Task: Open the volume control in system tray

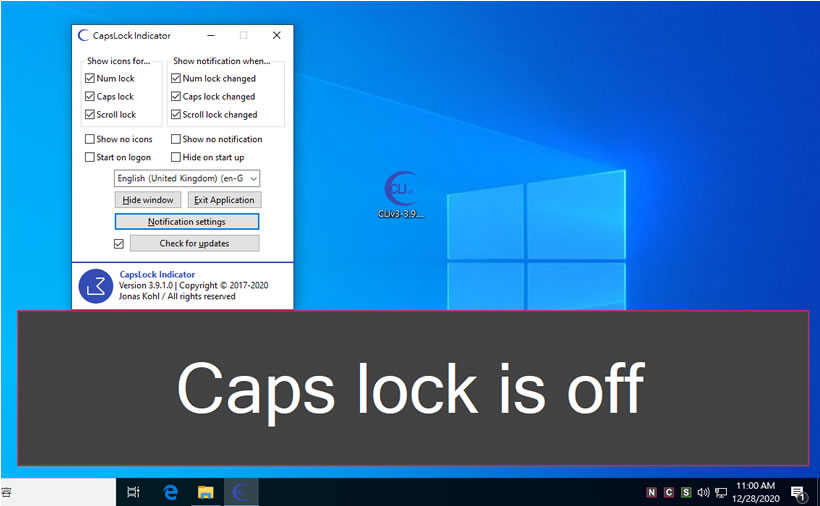Action: [703, 492]
